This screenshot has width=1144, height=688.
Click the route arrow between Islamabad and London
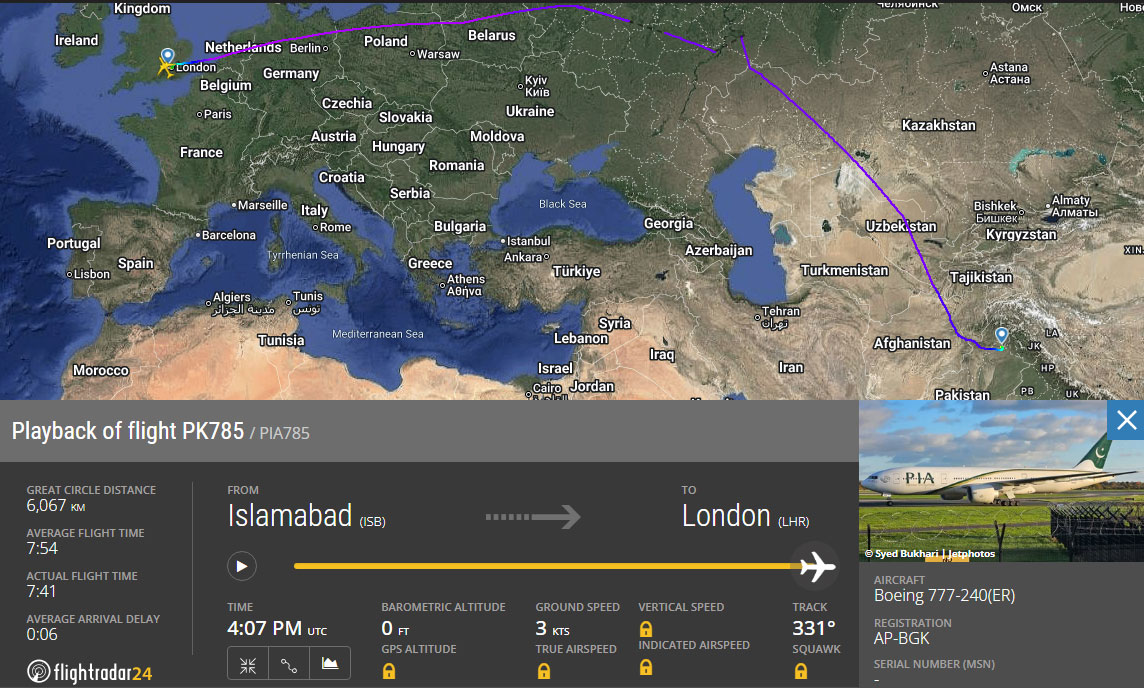click(x=533, y=517)
